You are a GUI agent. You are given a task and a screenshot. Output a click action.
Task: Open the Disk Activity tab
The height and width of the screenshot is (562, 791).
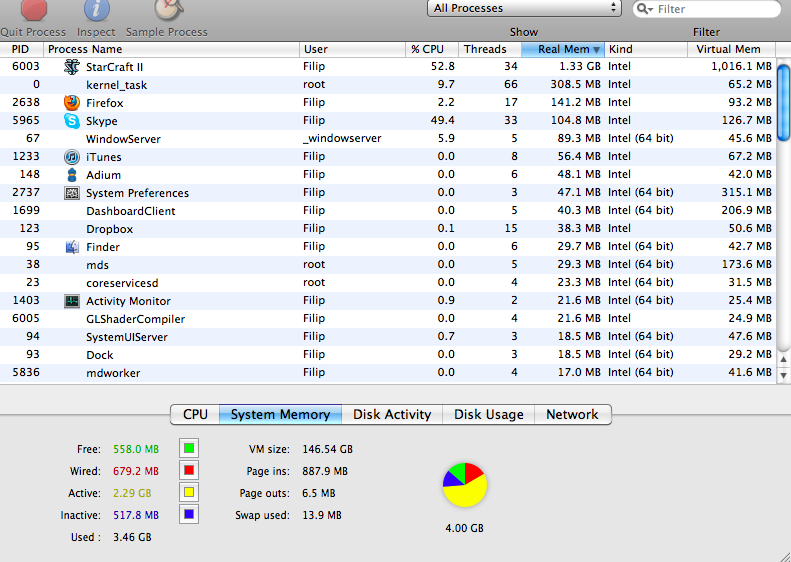pos(392,414)
